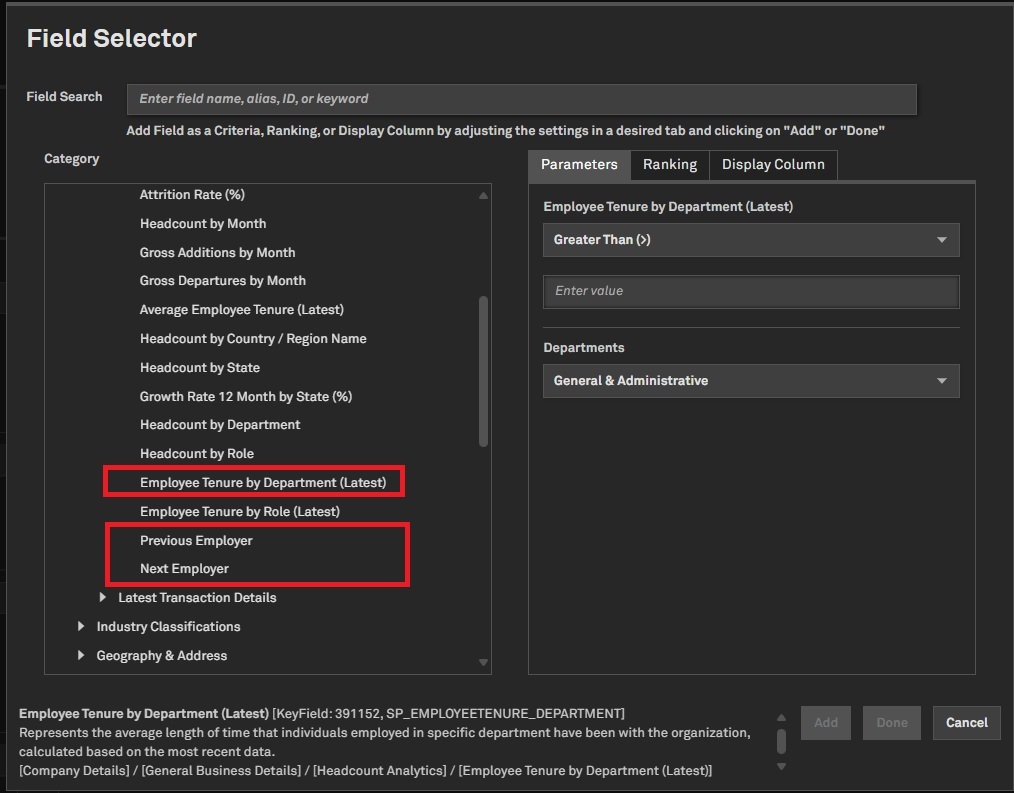
Task: Select Attrition Rate (%) field
Action: pos(192,195)
